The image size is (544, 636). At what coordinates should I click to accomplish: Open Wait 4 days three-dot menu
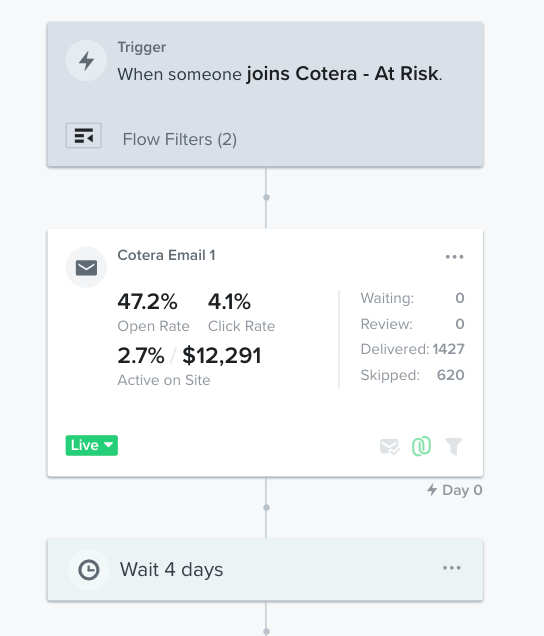click(452, 568)
